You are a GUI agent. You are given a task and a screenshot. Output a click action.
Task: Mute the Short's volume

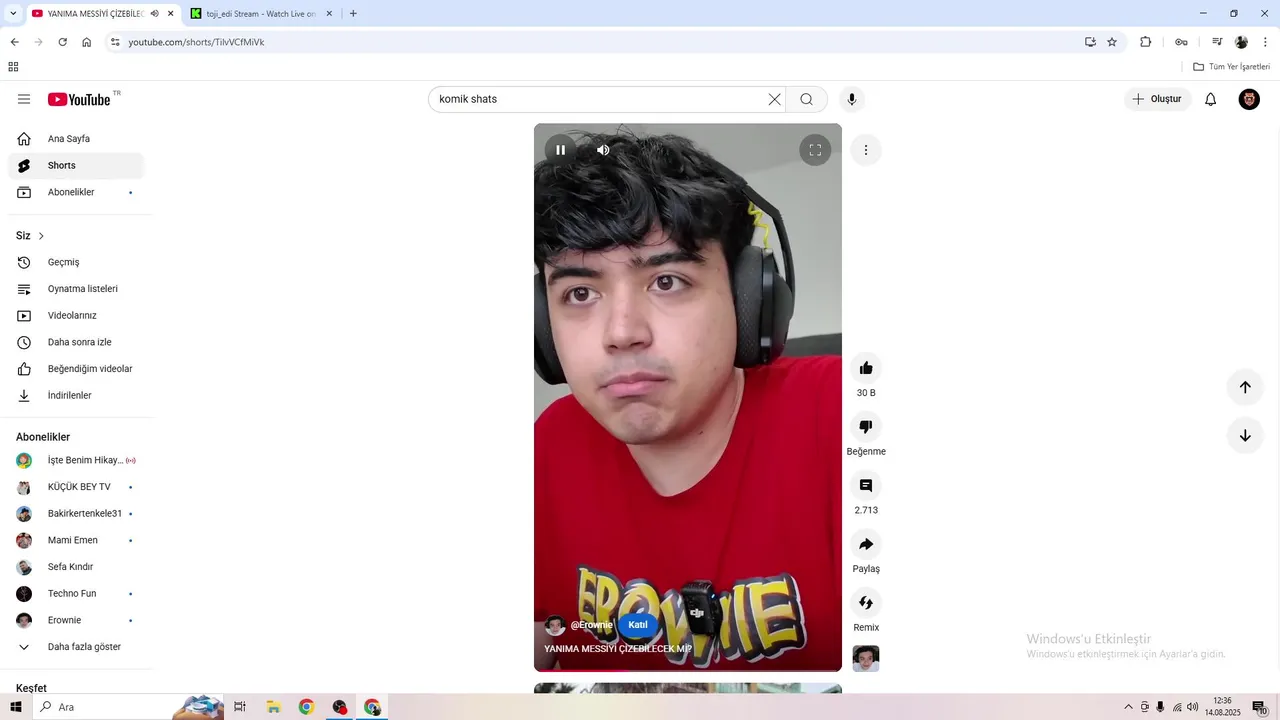coord(603,150)
